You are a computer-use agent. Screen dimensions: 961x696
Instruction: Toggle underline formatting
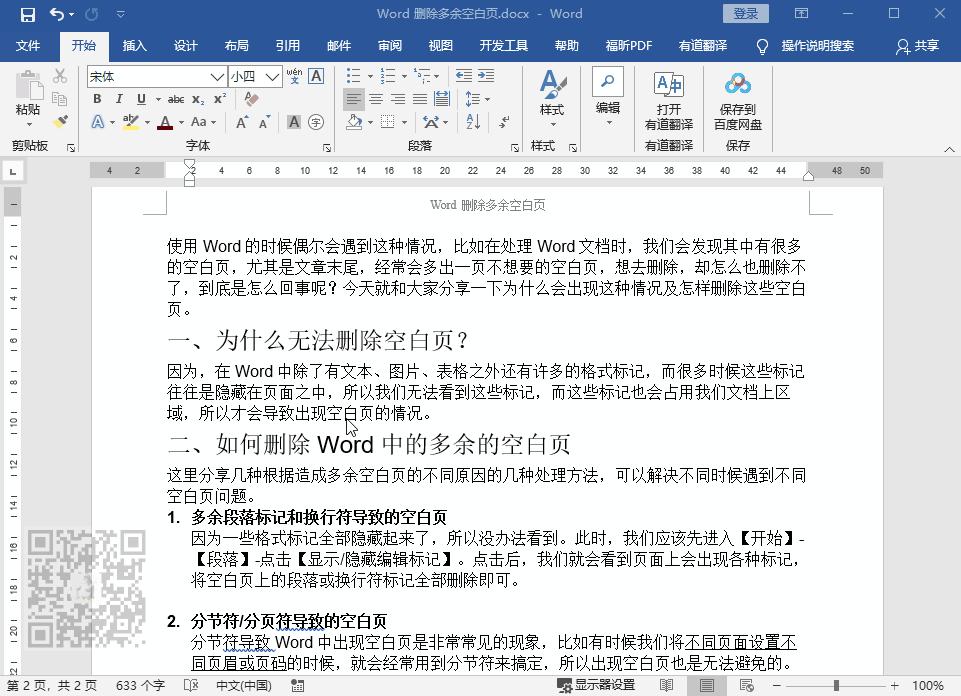(x=140, y=99)
